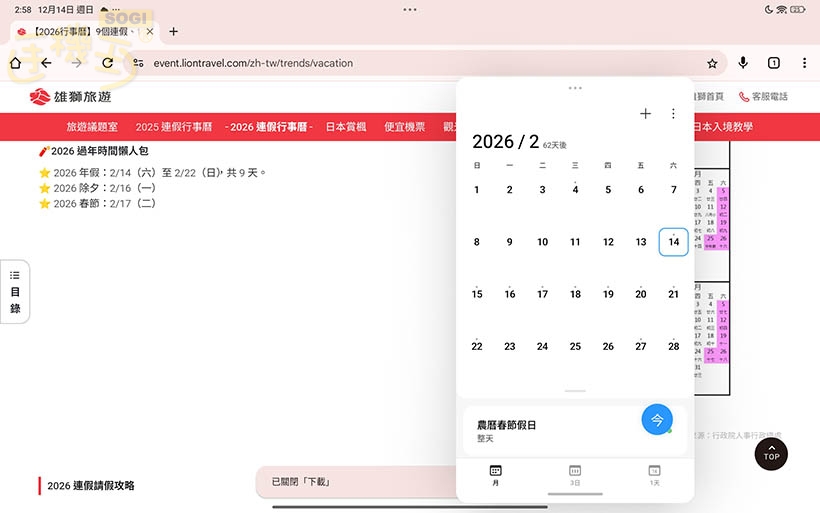Screen dimensions: 820x513
Task: Click the 客服電話 phone link
Action: click(763, 97)
